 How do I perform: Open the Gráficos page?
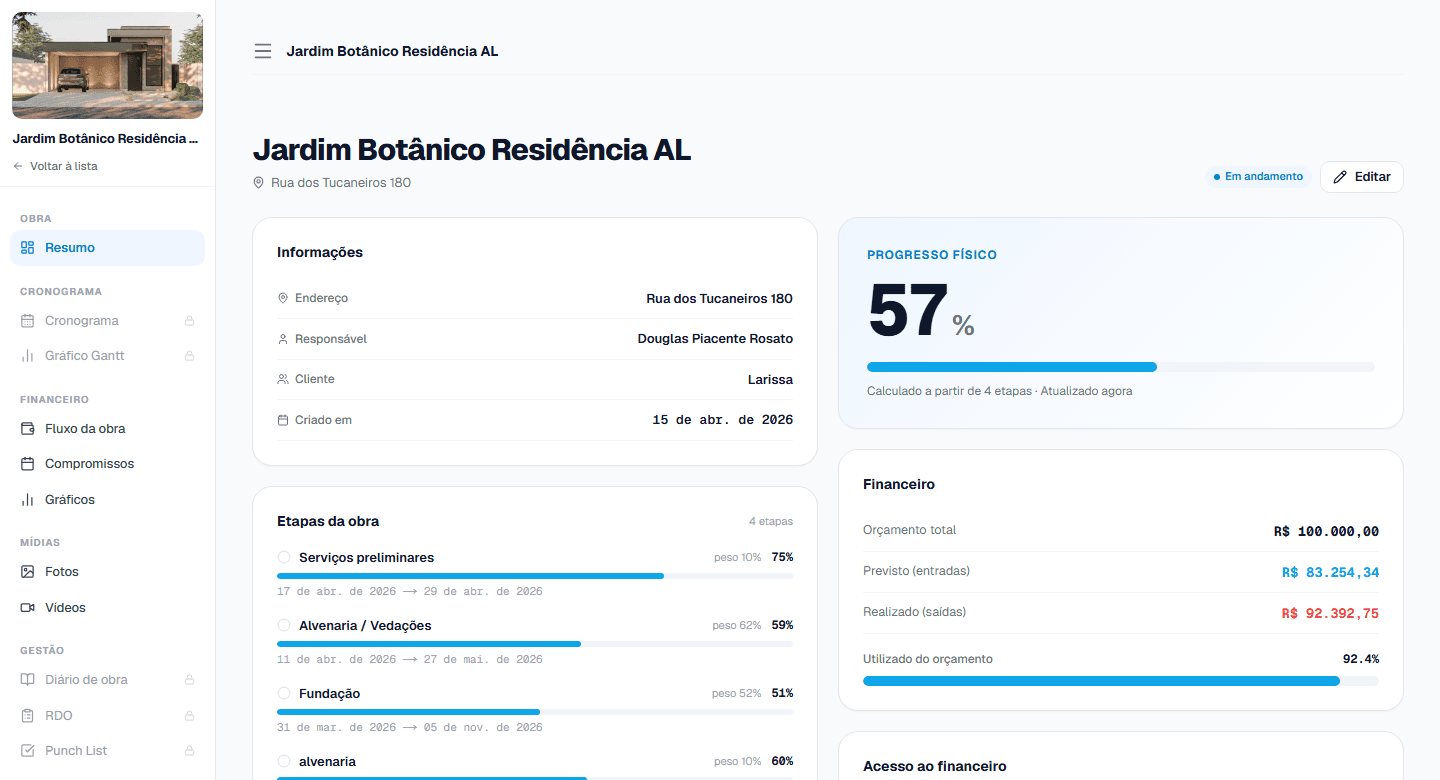pyautogui.click(x=107, y=500)
